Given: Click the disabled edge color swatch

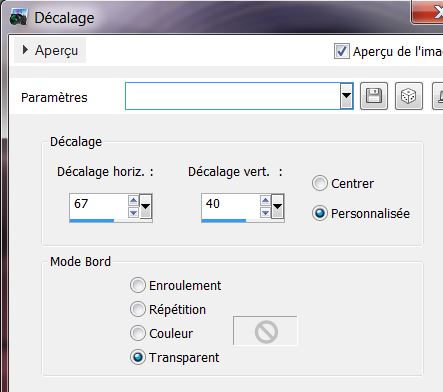Looking at the screenshot, I should pos(265,331).
